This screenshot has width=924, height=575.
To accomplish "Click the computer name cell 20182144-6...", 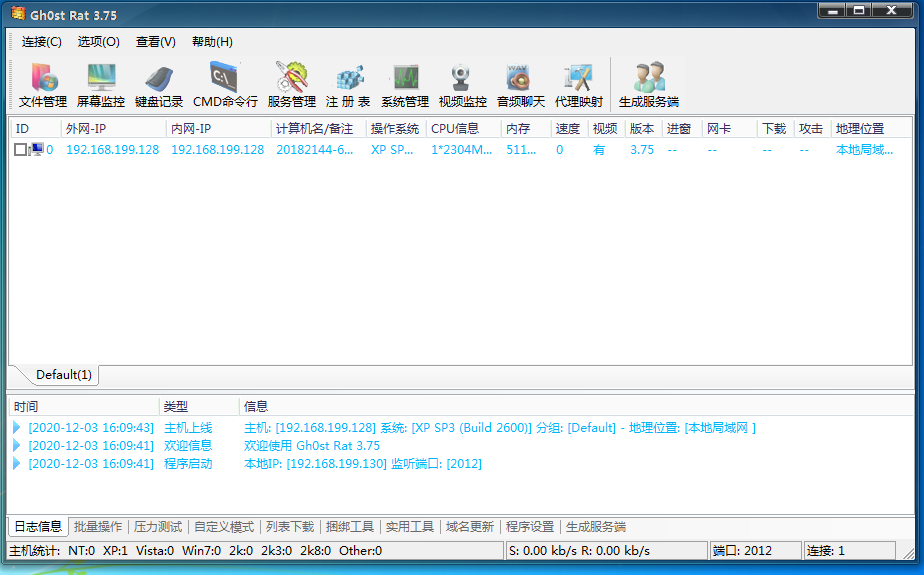I will point(315,150).
